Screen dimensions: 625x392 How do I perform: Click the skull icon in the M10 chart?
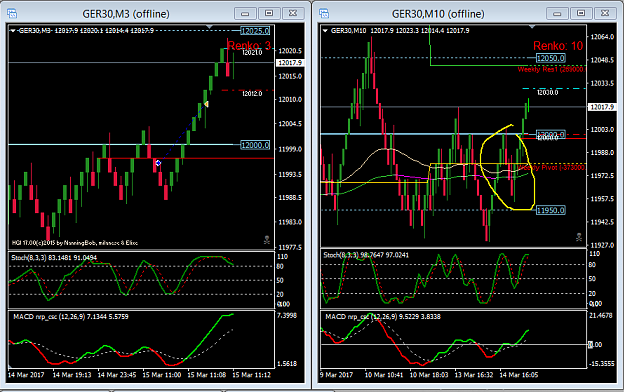point(579,237)
